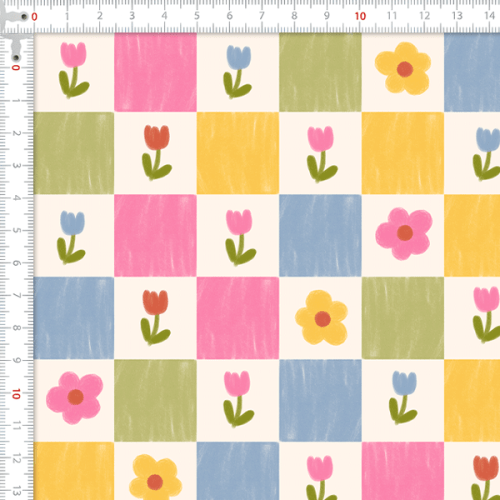Image resolution: width=500 pixels, height=500 pixels.
Task: Pick the pink square in the top row
Action: point(155,72)
